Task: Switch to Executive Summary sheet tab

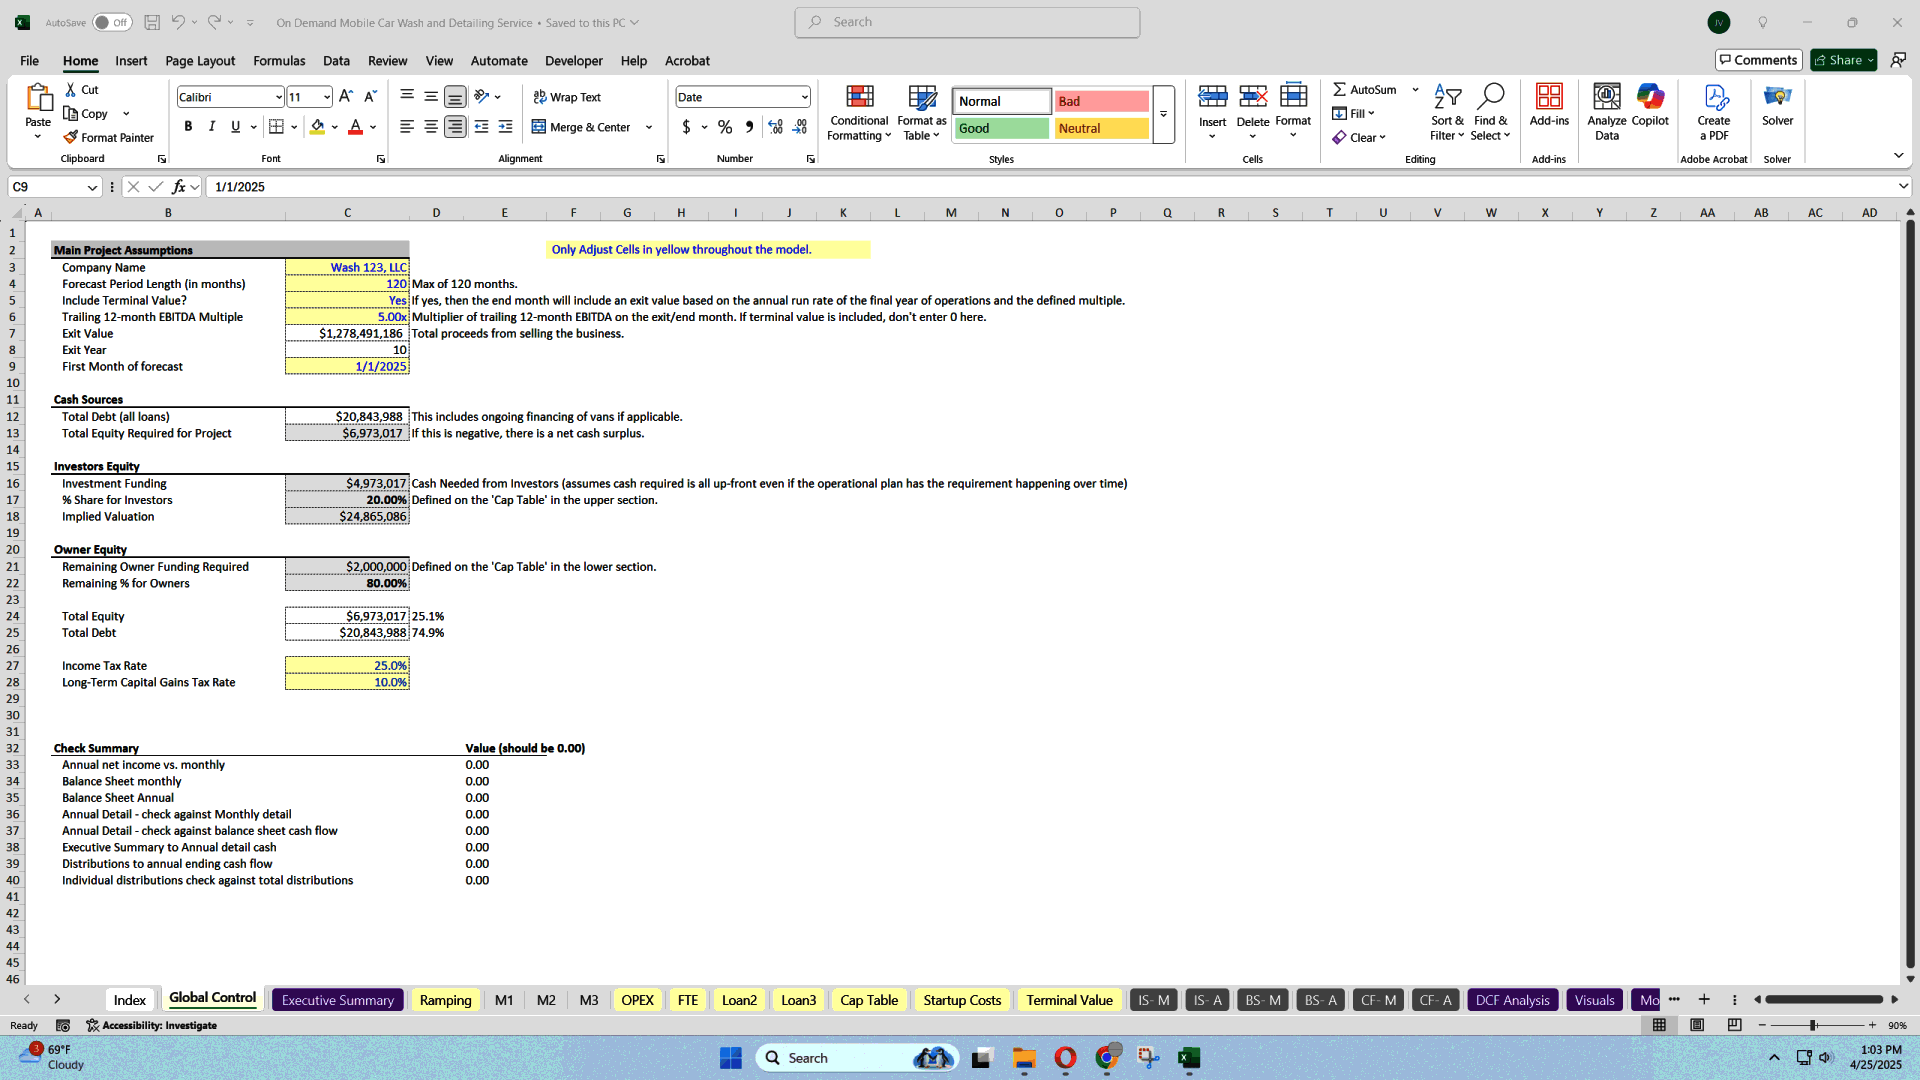Action: (x=338, y=1000)
